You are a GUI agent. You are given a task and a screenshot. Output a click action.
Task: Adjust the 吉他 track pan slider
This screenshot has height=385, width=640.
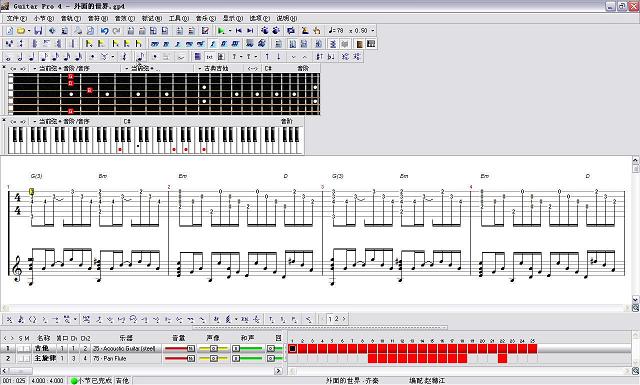click(x=213, y=348)
